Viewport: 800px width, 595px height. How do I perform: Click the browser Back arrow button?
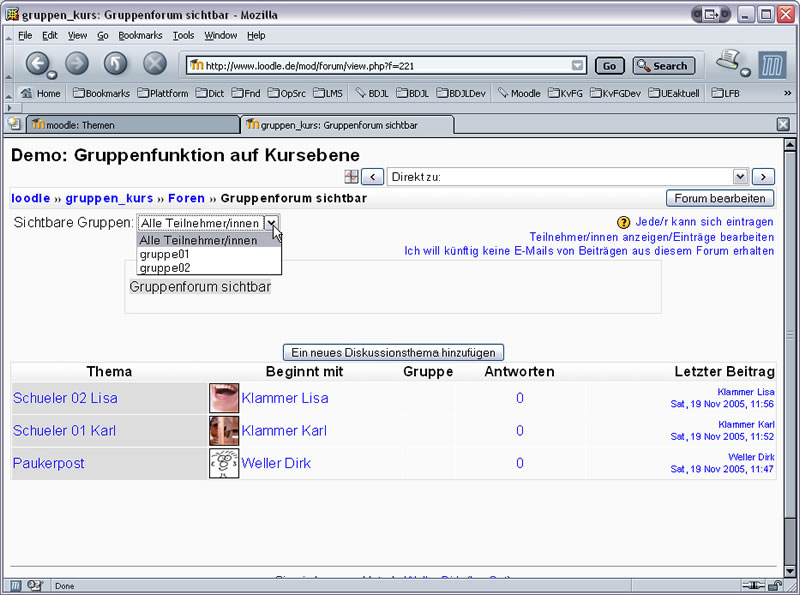(38, 65)
